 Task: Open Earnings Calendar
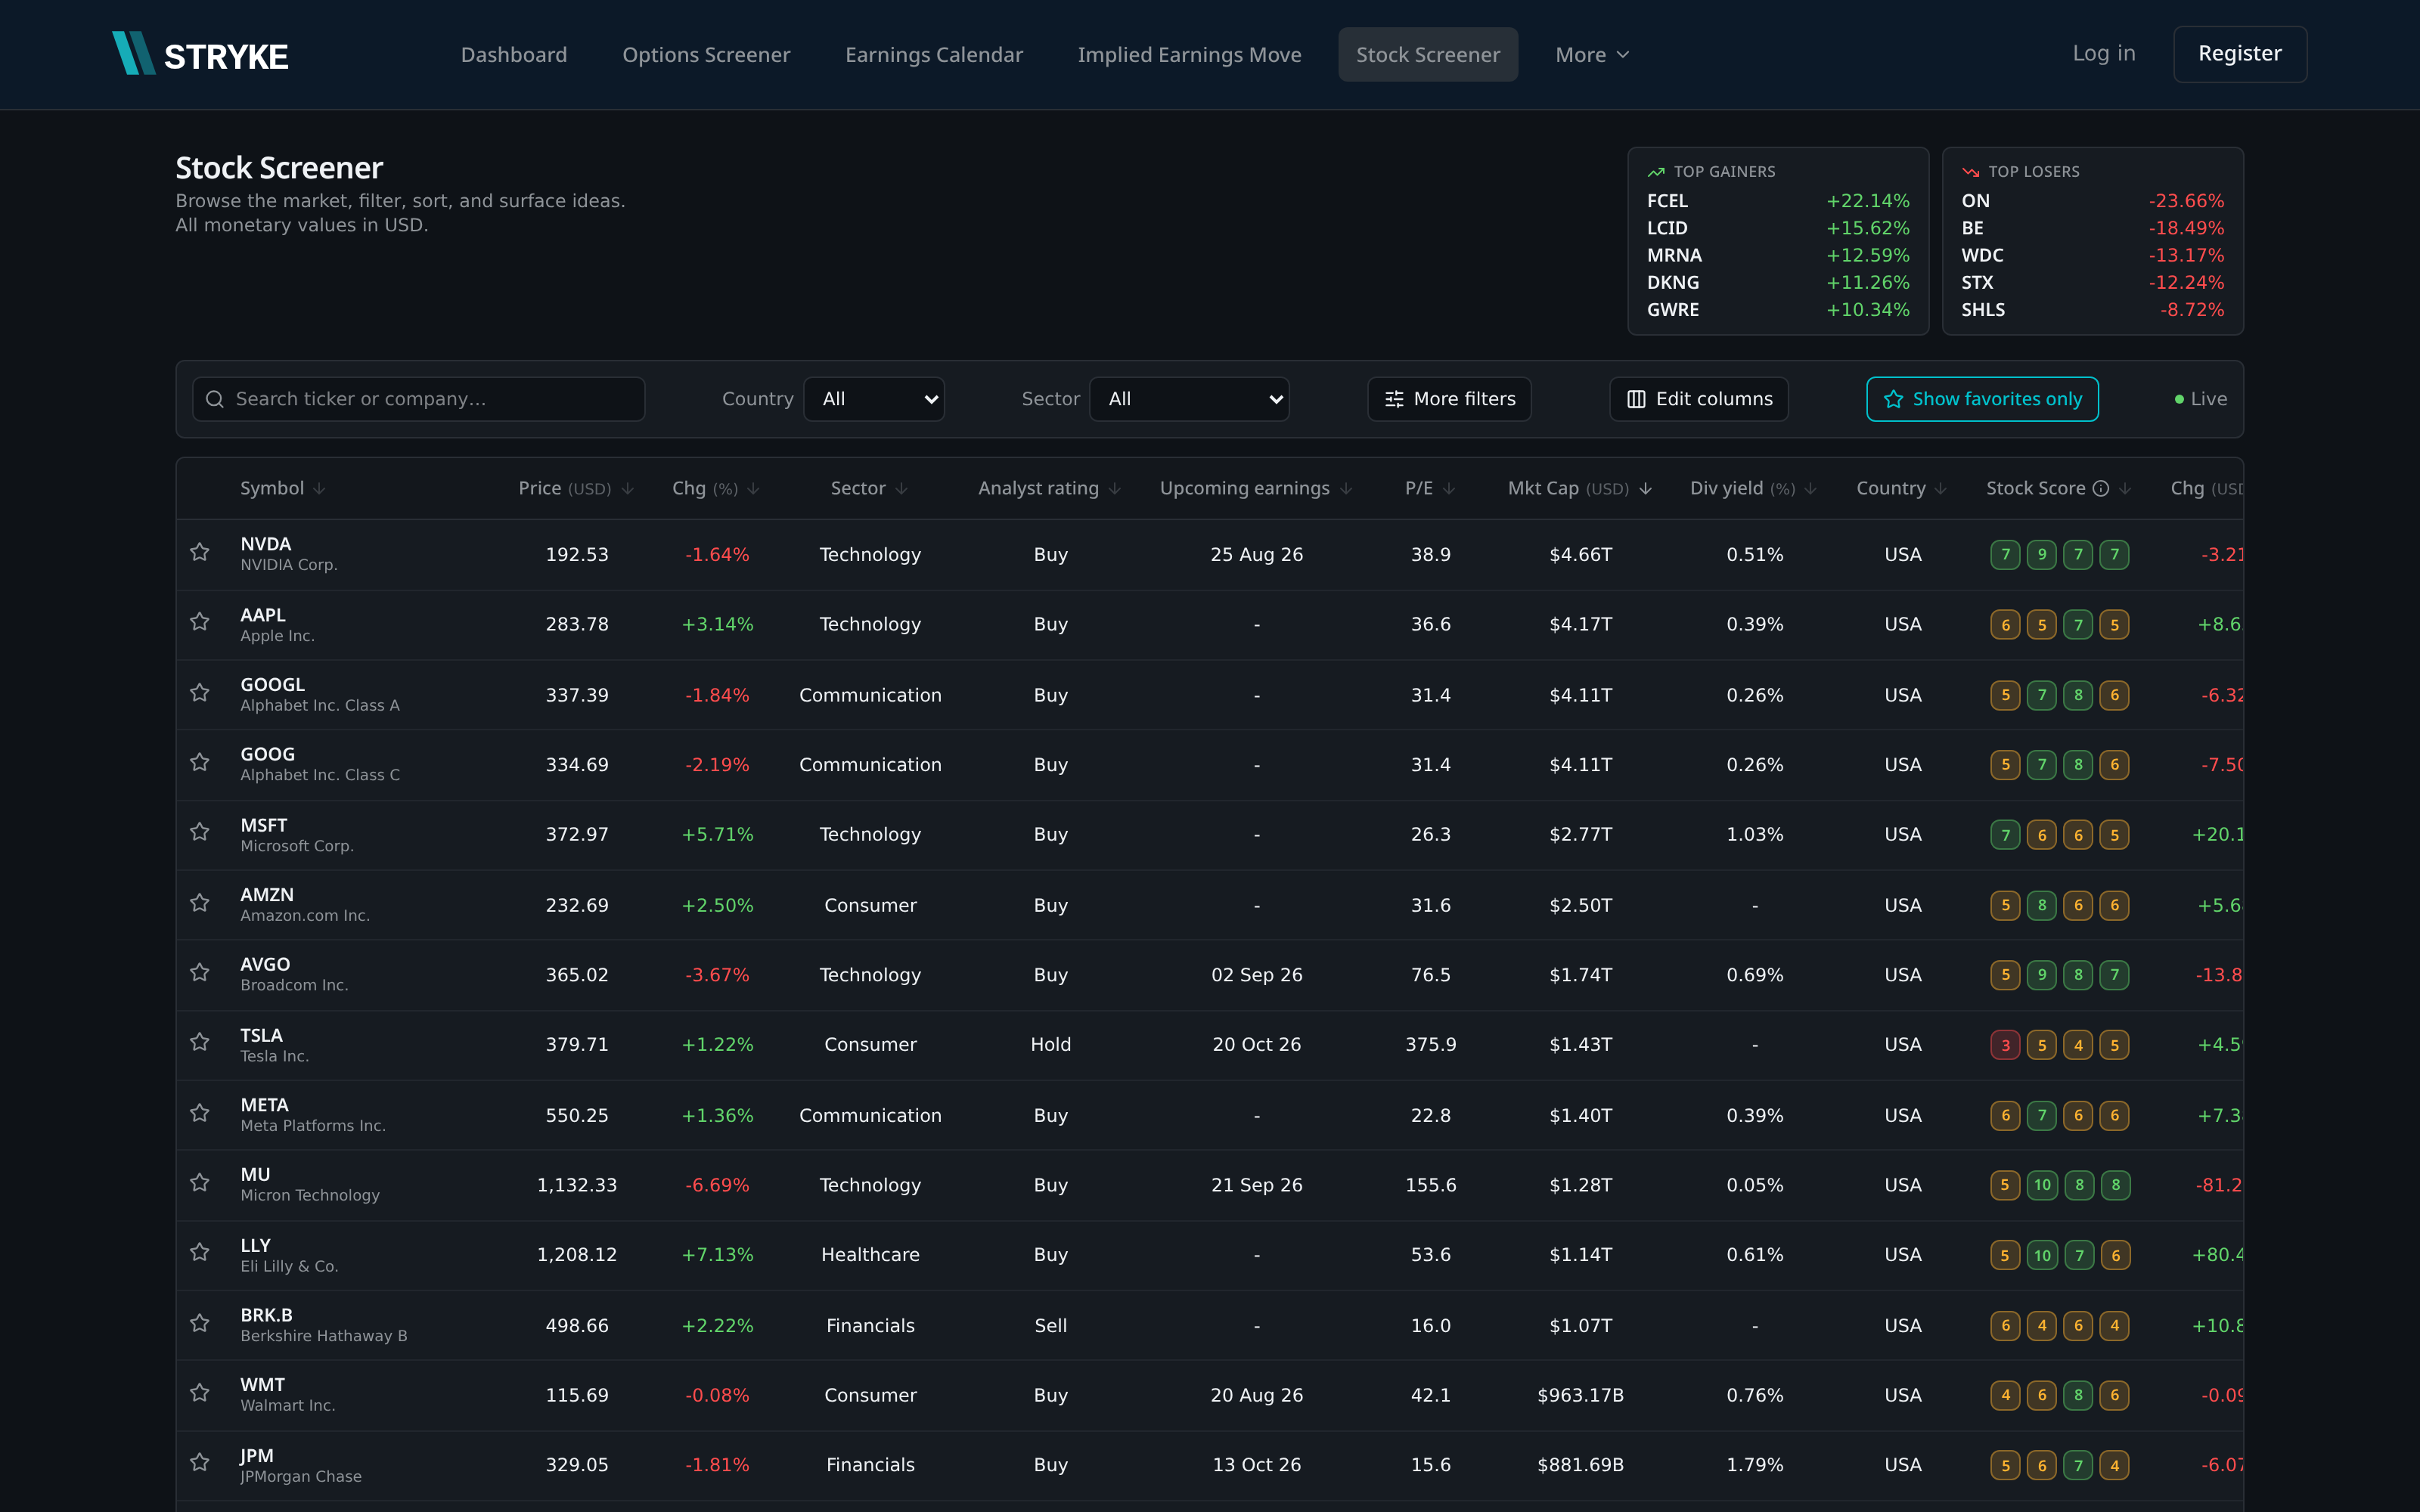(x=934, y=55)
